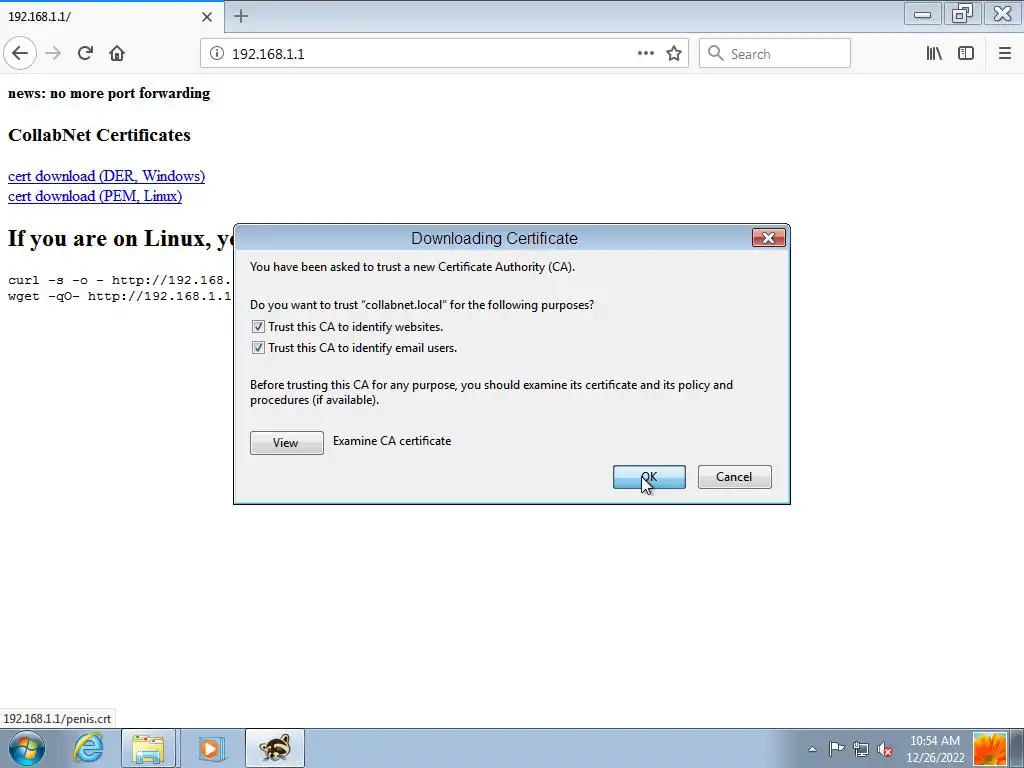This screenshot has width=1024, height=768.
Task: Show site information for 192.168.1.1
Action: (216, 54)
